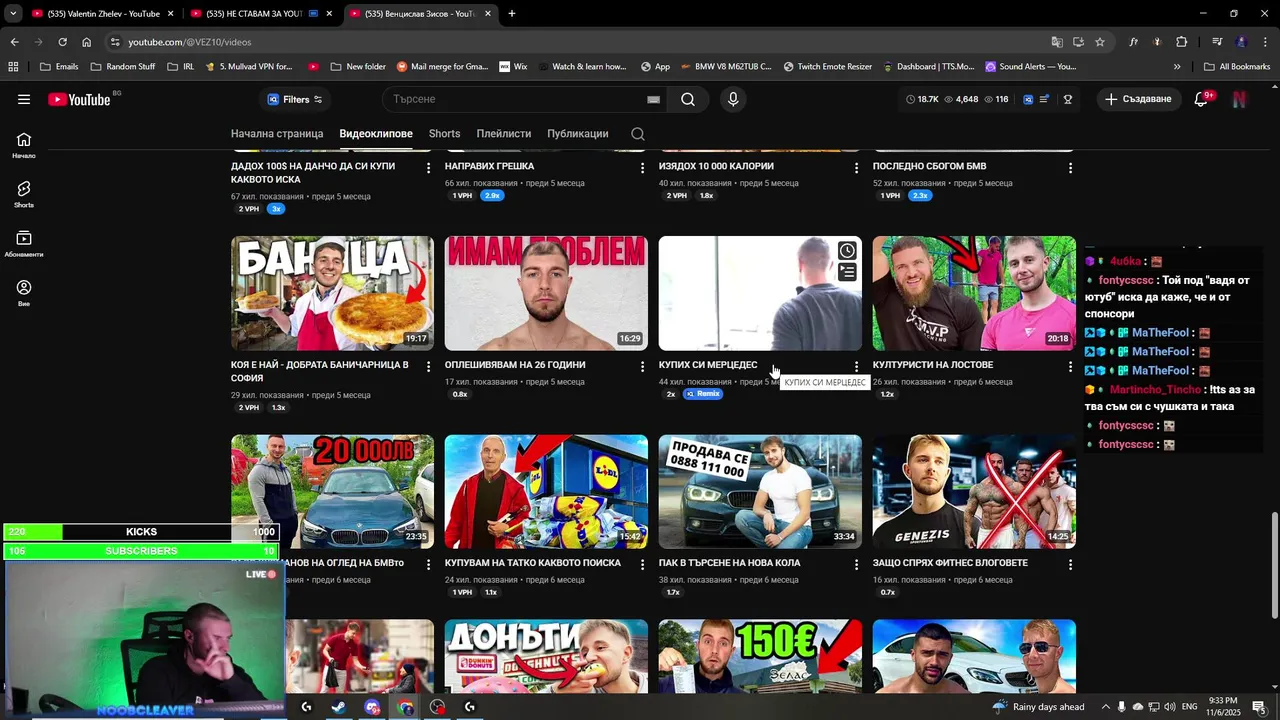
Task: Open ПРОДАВА СЕ car video thumbnail
Action: [760, 491]
